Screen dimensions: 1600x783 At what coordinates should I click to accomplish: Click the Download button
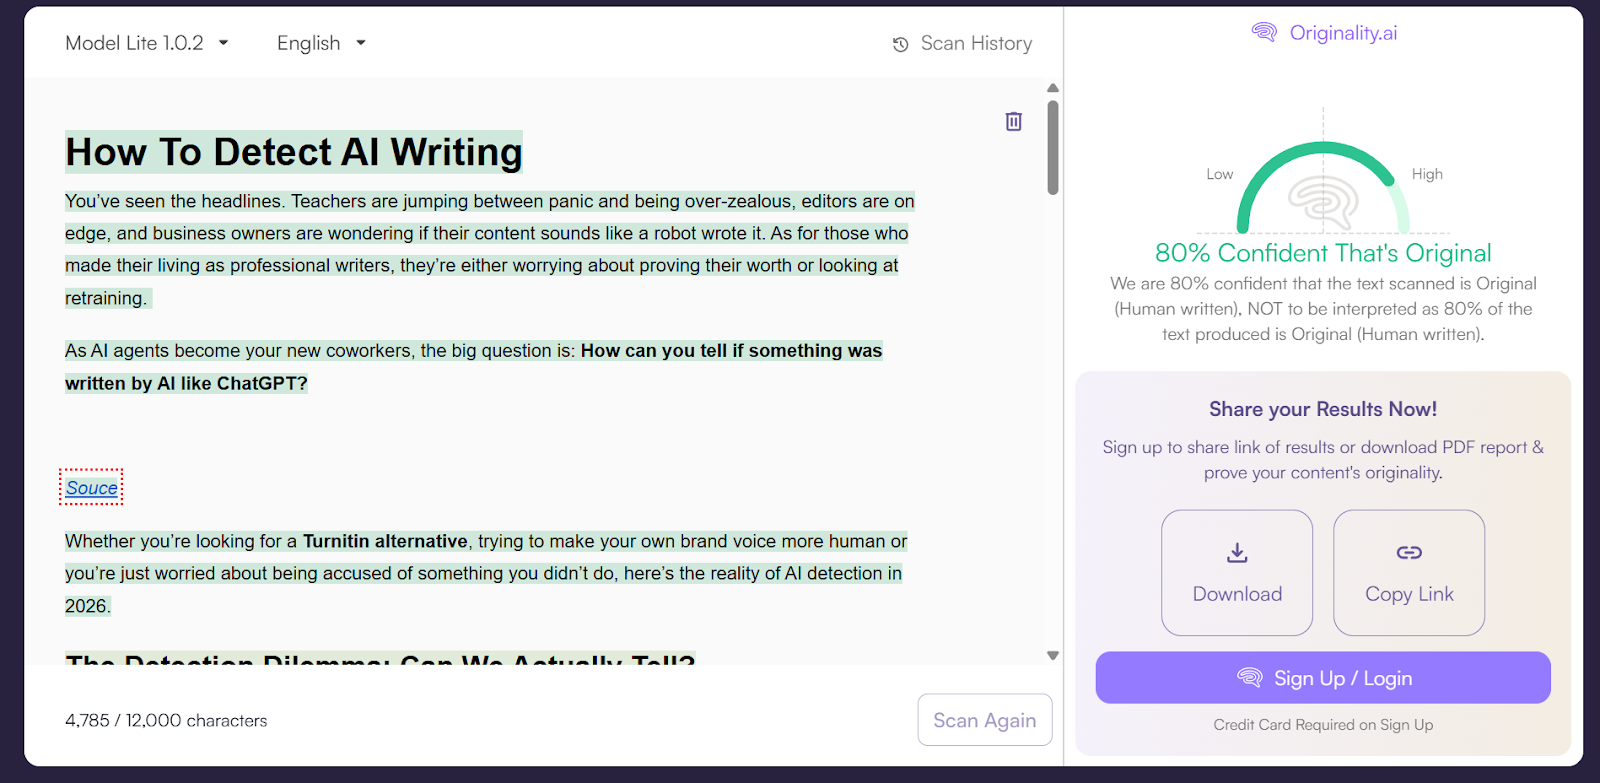[1237, 573]
